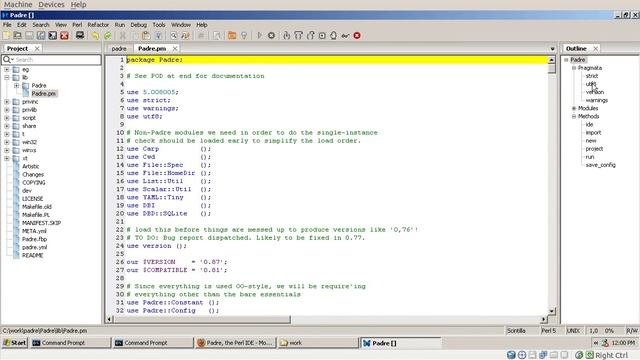Click the New file toolbar icon
This screenshot has width=640, height=360.
pos(7,36)
